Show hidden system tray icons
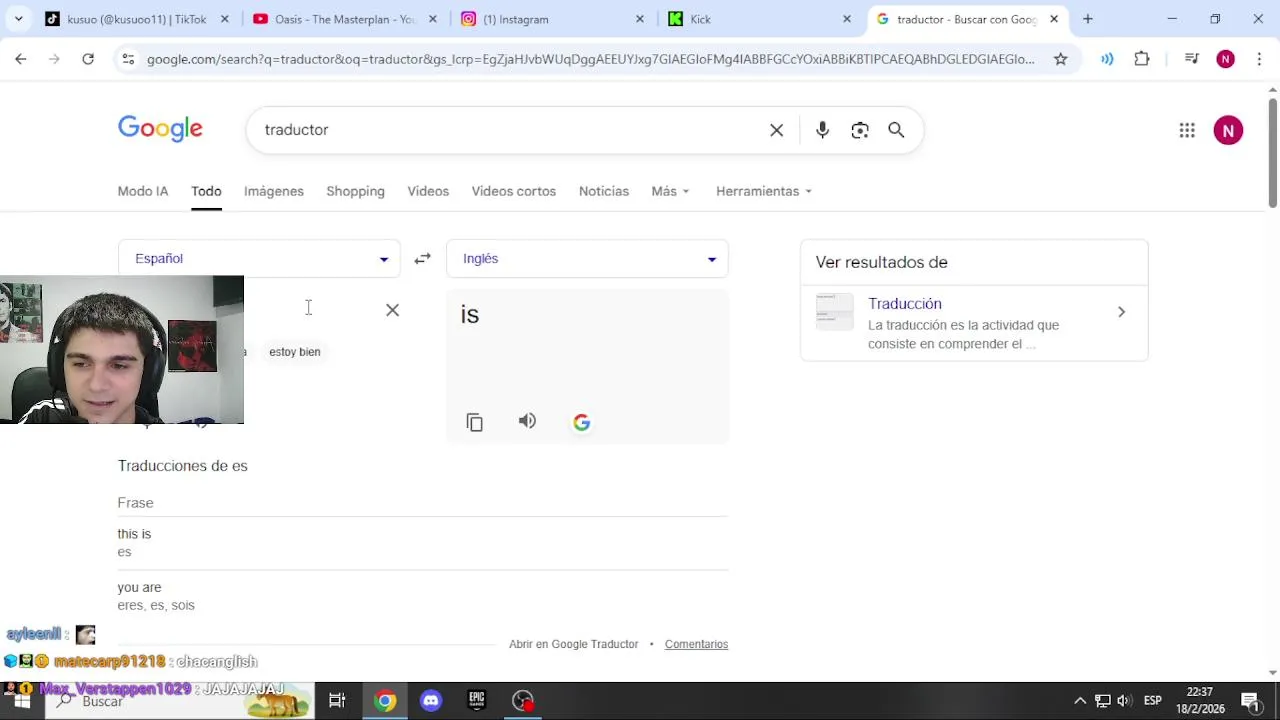The height and width of the screenshot is (720, 1280). (1080, 701)
